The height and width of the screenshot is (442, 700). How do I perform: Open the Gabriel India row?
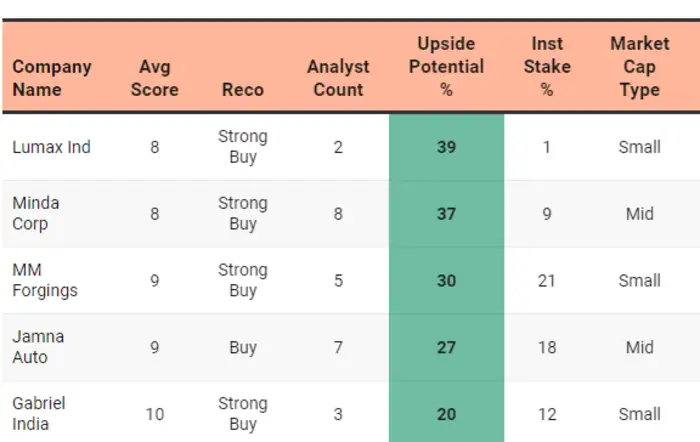point(39,414)
